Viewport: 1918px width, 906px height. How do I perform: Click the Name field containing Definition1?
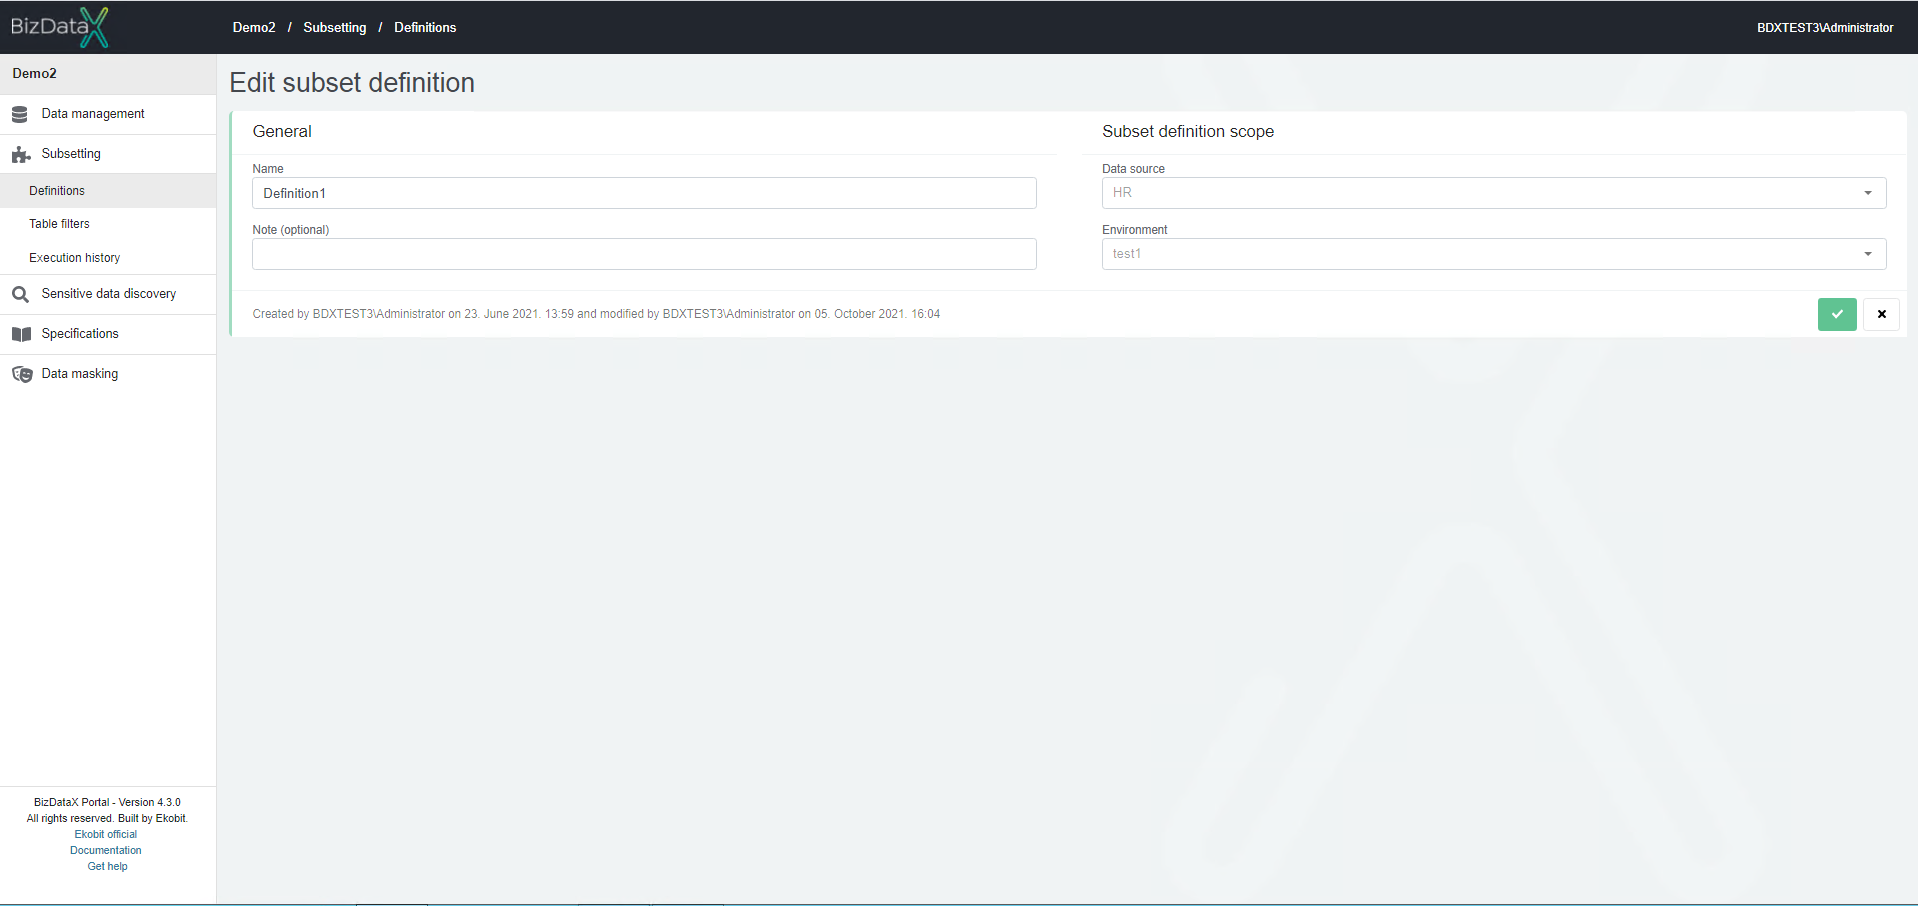[644, 193]
